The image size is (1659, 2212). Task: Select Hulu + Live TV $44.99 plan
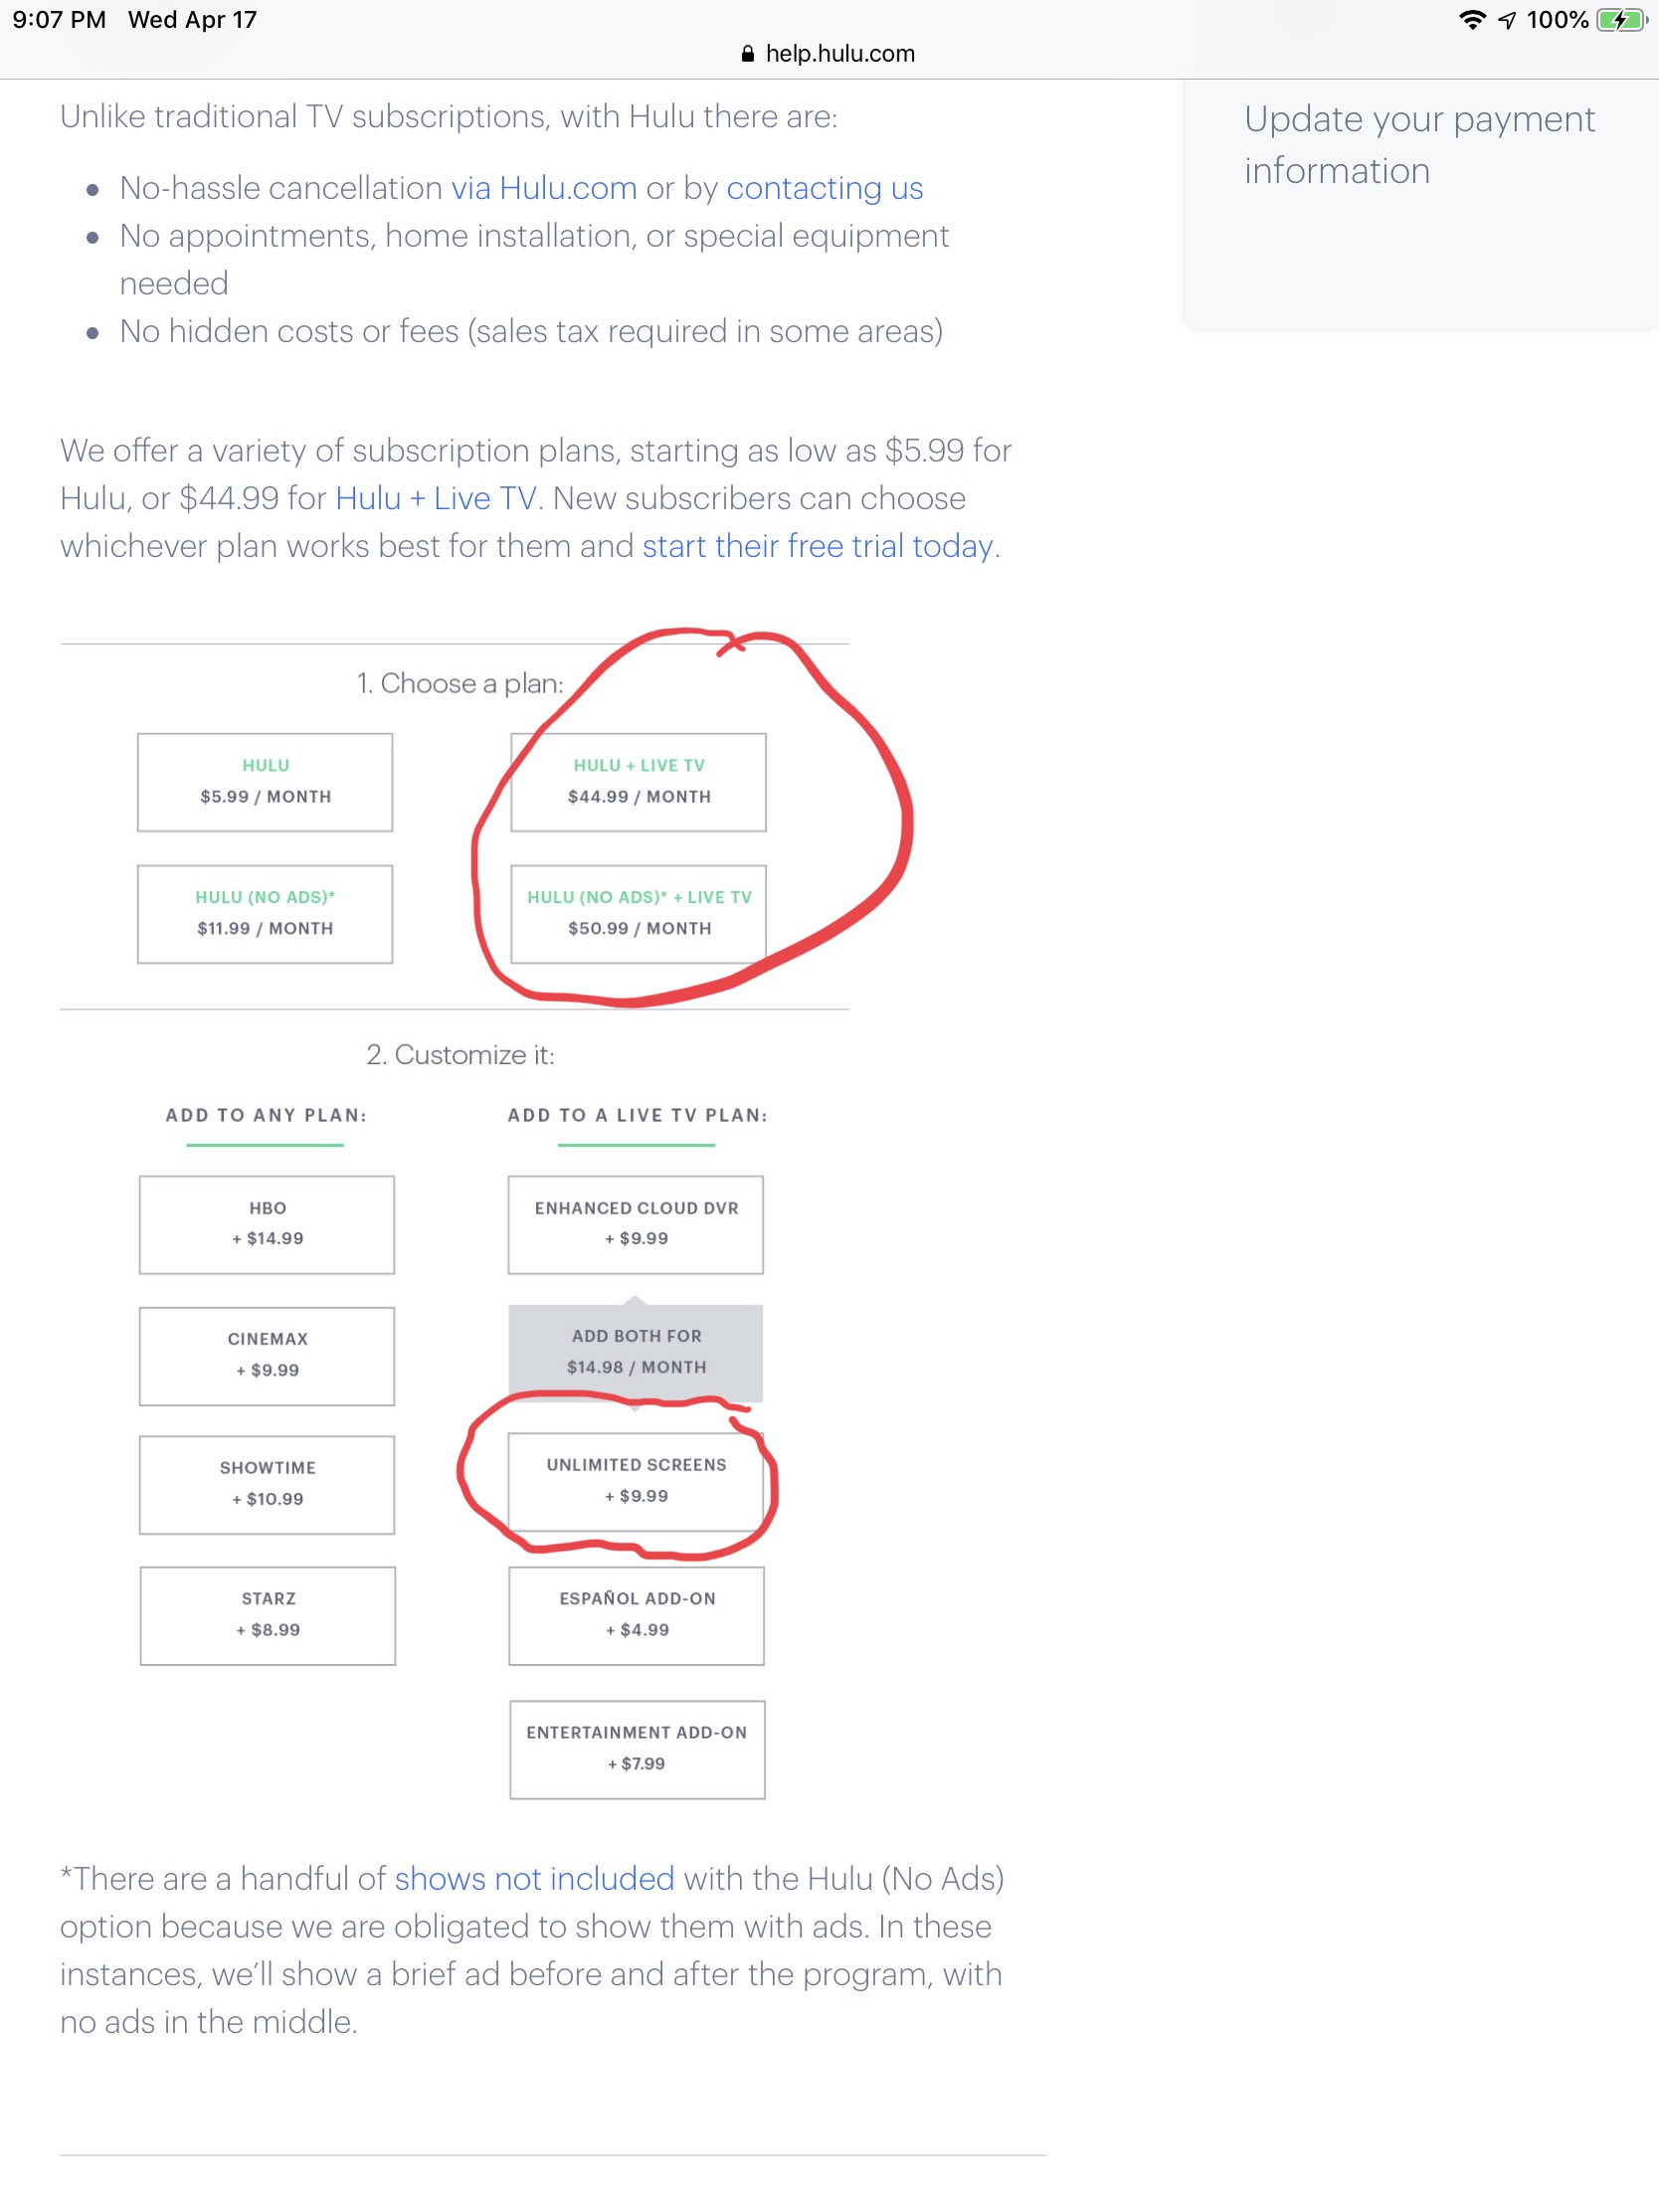click(638, 782)
